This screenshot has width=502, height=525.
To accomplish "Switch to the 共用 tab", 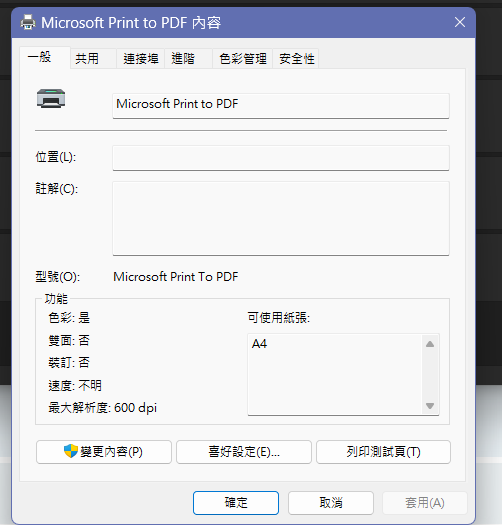I will pos(93,59).
